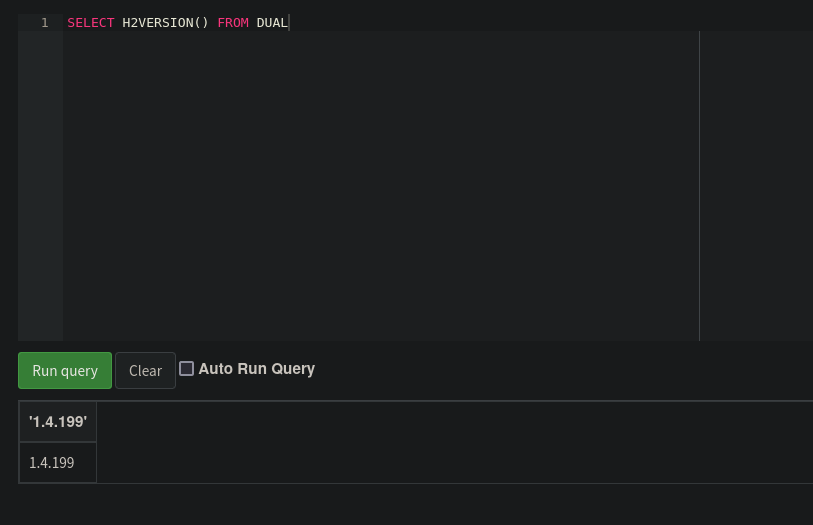Place the cursor between FROM and DUAL
The width and height of the screenshot is (813, 525).
pyautogui.click(x=253, y=23)
